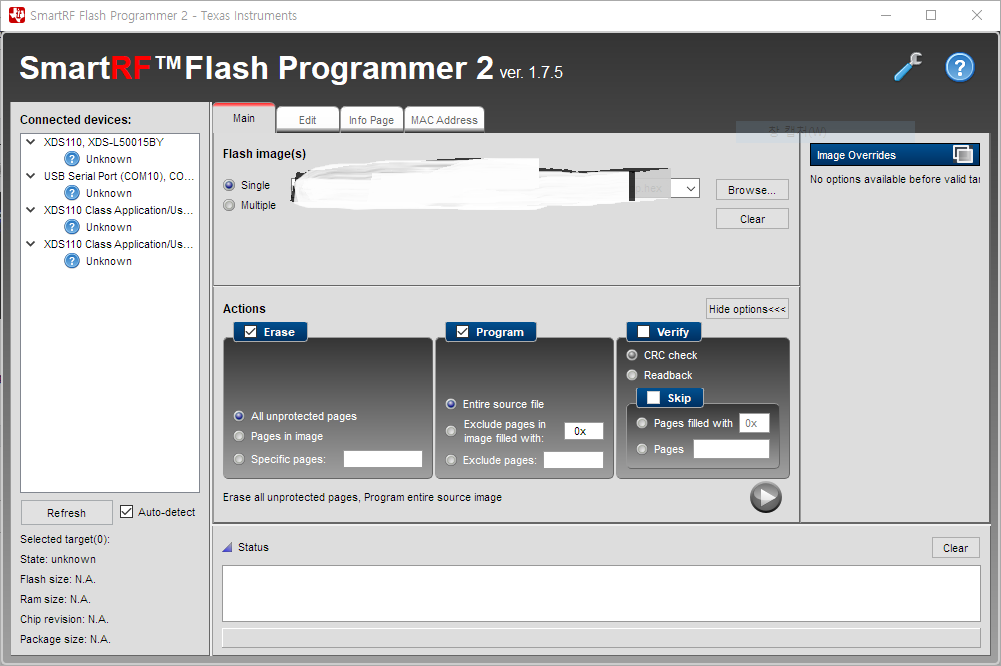Viewport: 1001px width, 666px height.
Task: Click the Status output text area
Action: (601, 593)
